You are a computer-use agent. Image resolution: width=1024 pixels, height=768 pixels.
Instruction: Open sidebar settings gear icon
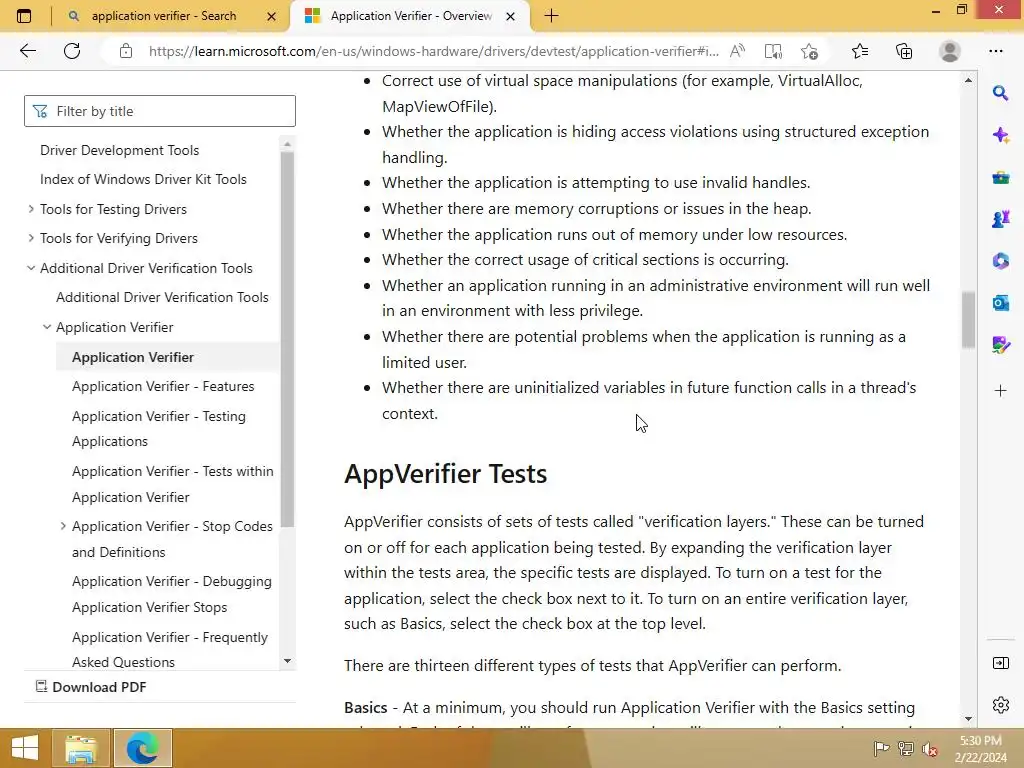(1000, 705)
